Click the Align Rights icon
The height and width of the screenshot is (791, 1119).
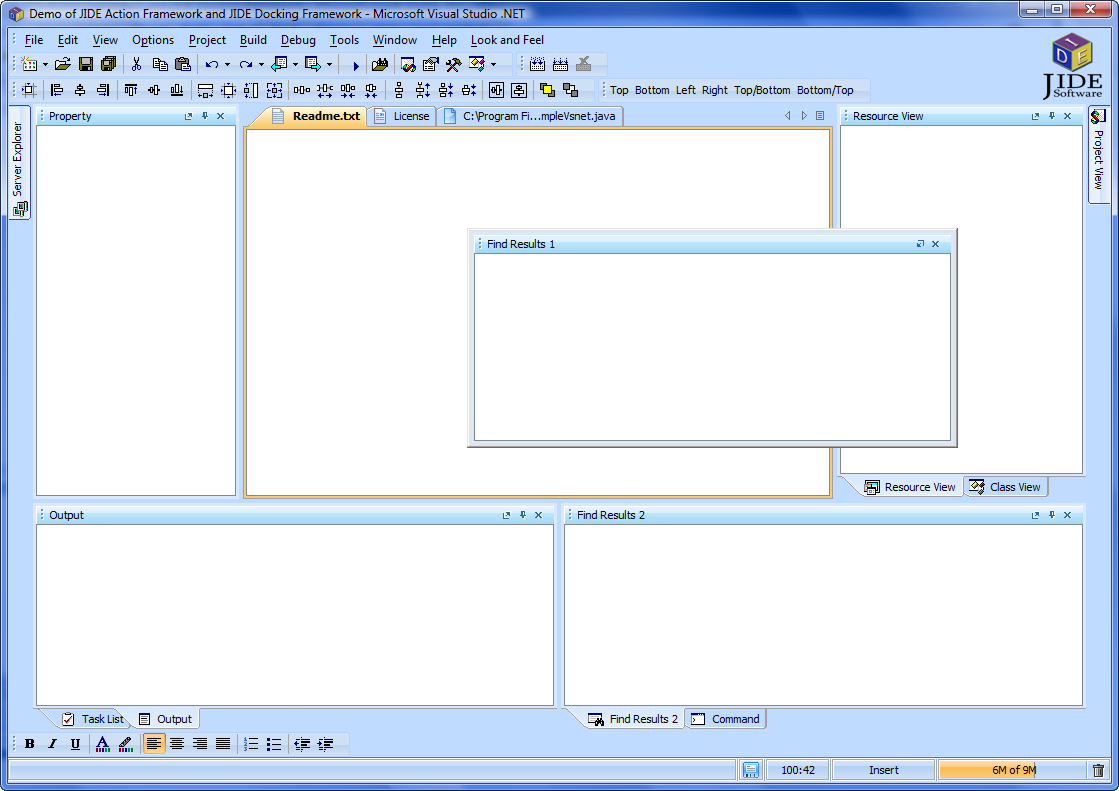(103, 90)
